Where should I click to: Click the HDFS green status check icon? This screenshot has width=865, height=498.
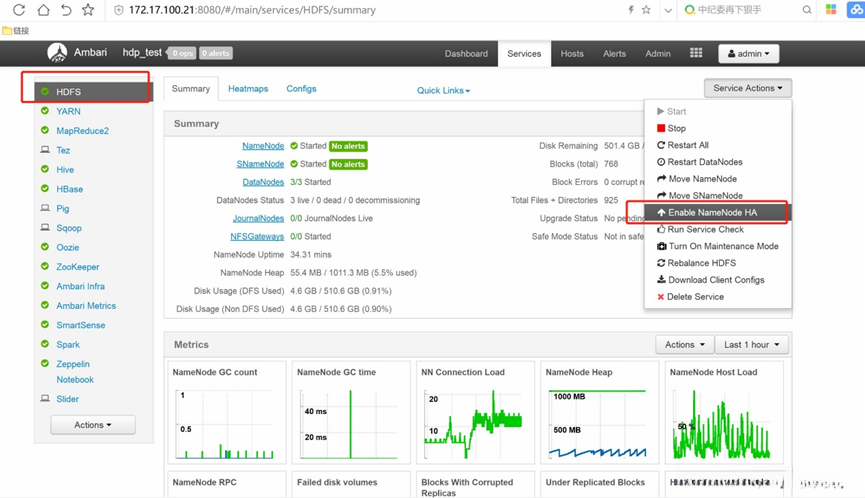(x=45, y=92)
